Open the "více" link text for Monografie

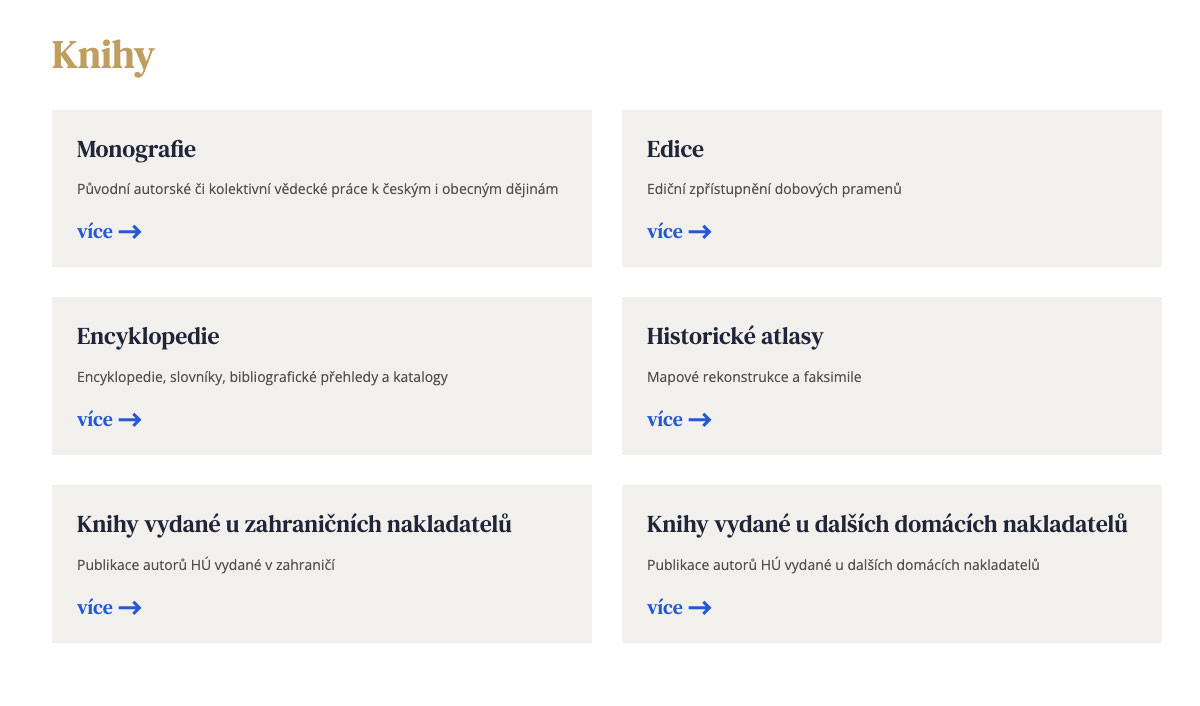(x=95, y=232)
